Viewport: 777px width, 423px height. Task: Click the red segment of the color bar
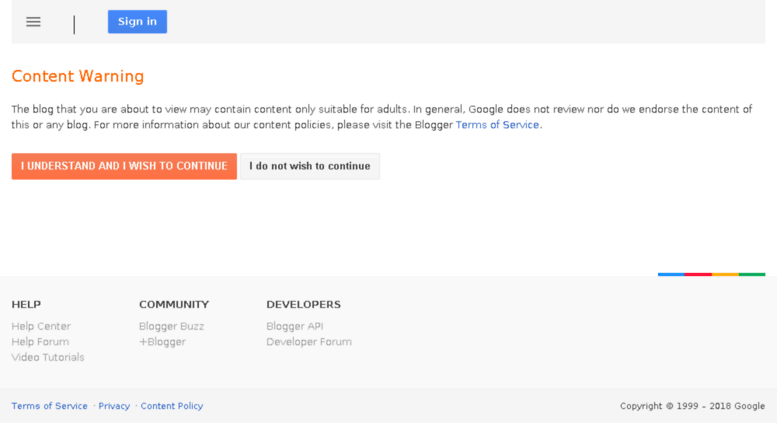(698, 274)
